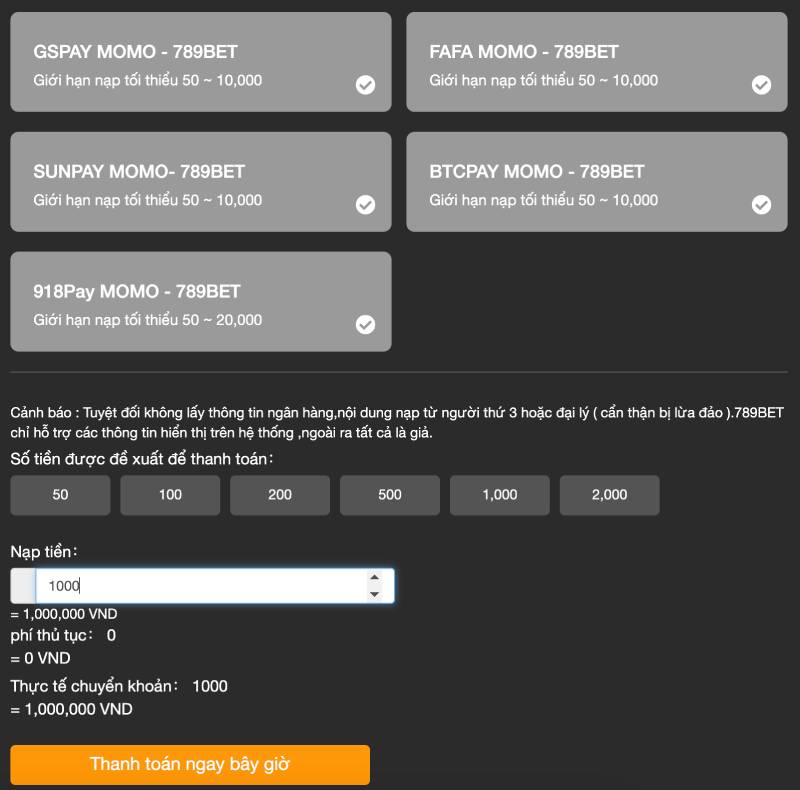The width and height of the screenshot is (800, 790).
Task: Click the increment arrow on amount stepper
Action: (x=373, y=575)
